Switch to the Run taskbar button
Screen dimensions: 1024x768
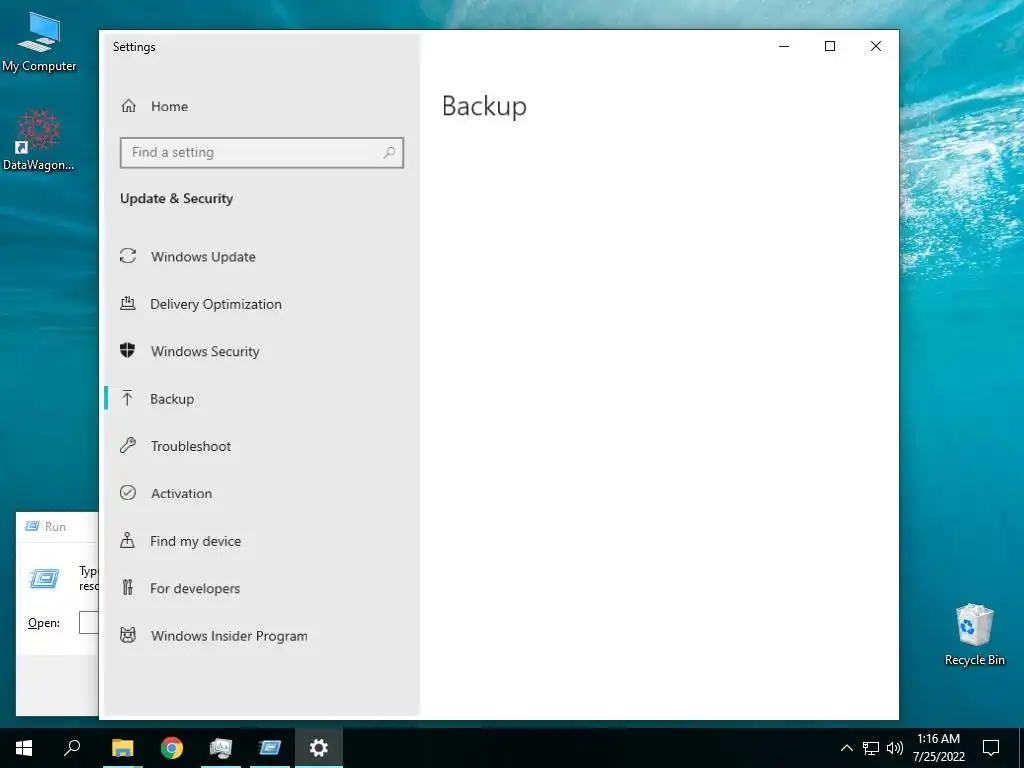pos(269,748)
